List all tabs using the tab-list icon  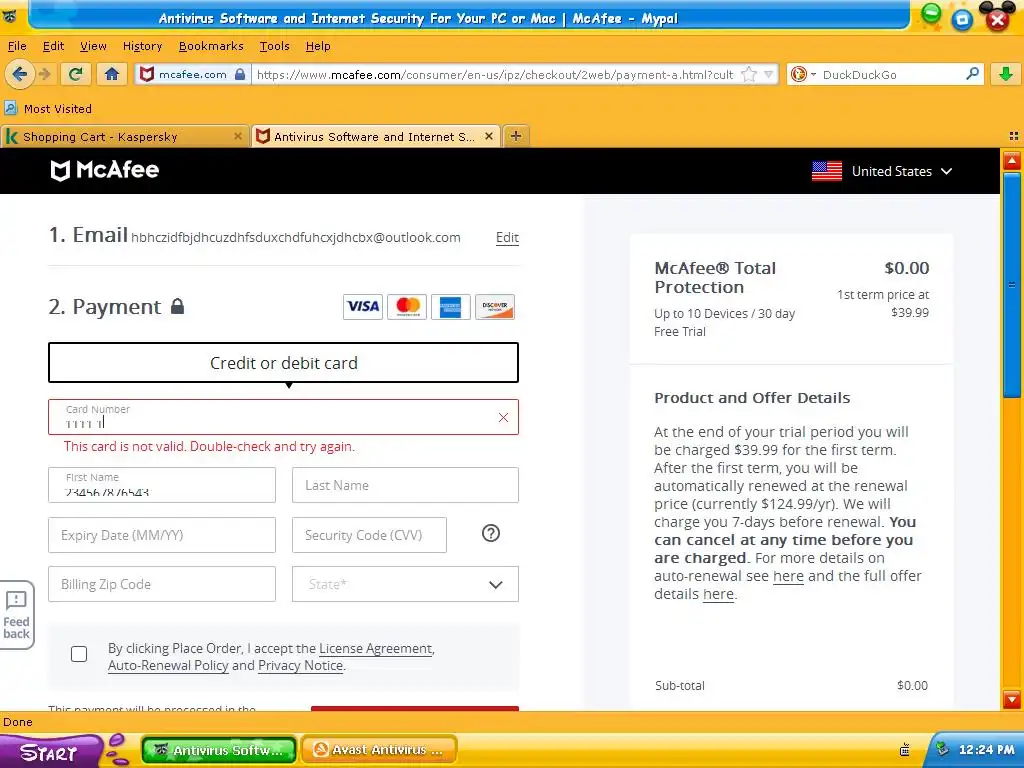[1014, 136]
